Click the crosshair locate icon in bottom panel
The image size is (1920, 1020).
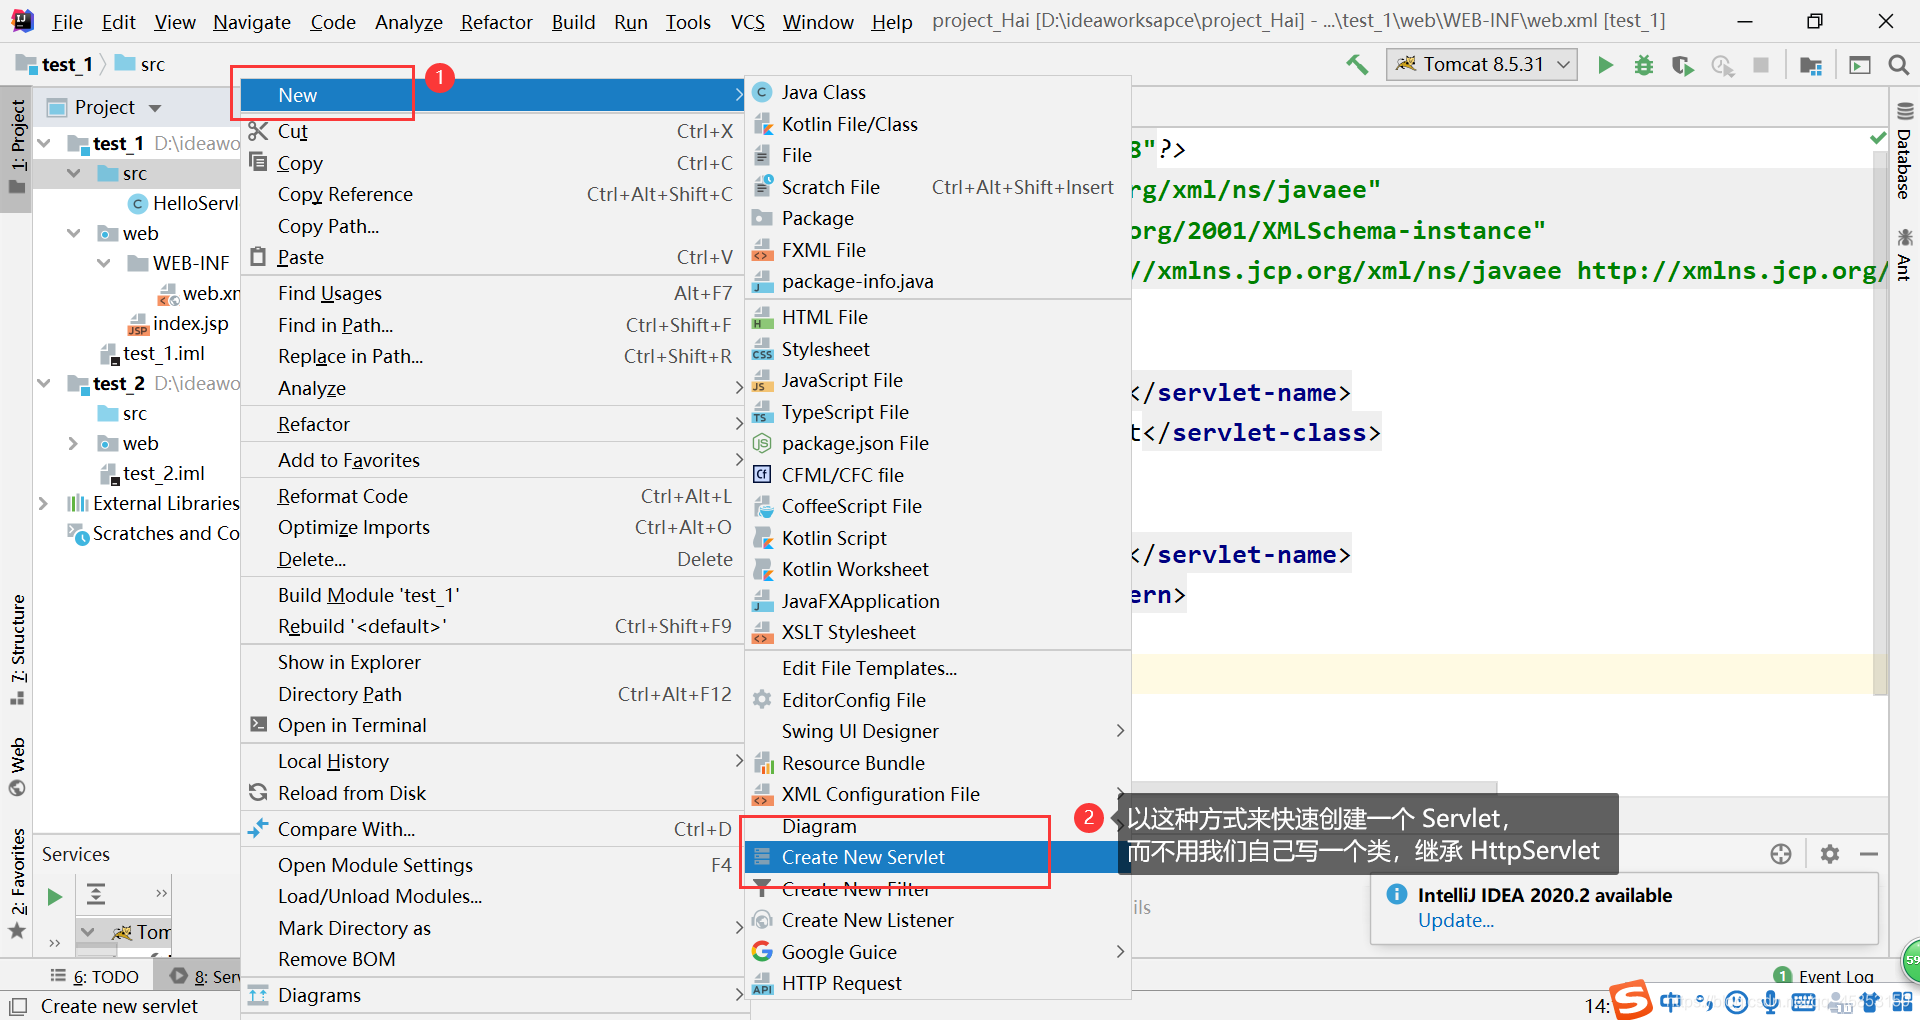pyautogui.click(x=1781, y=854)
